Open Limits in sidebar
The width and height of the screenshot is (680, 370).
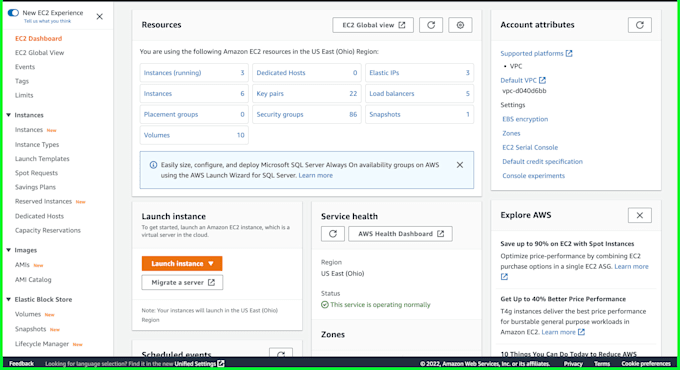[x=24, y=95]
